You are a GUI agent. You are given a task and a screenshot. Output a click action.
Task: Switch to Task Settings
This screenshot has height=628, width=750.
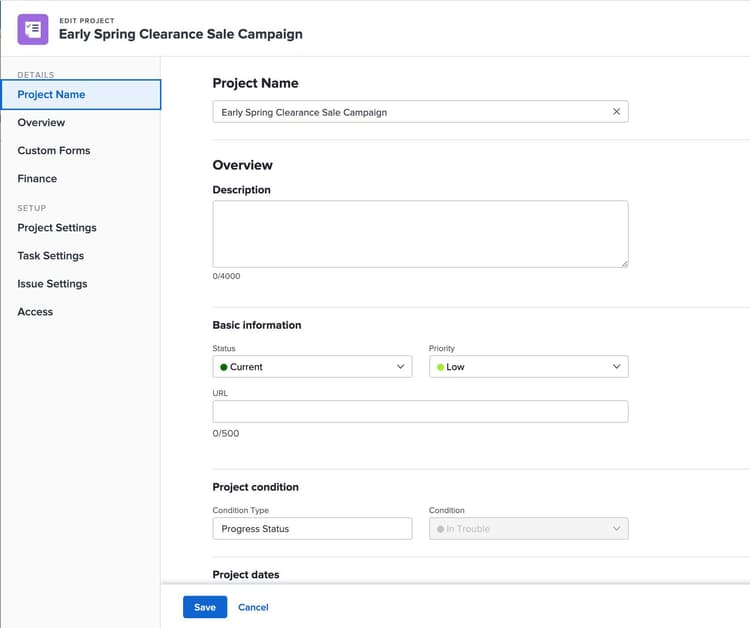pos(51,255)
